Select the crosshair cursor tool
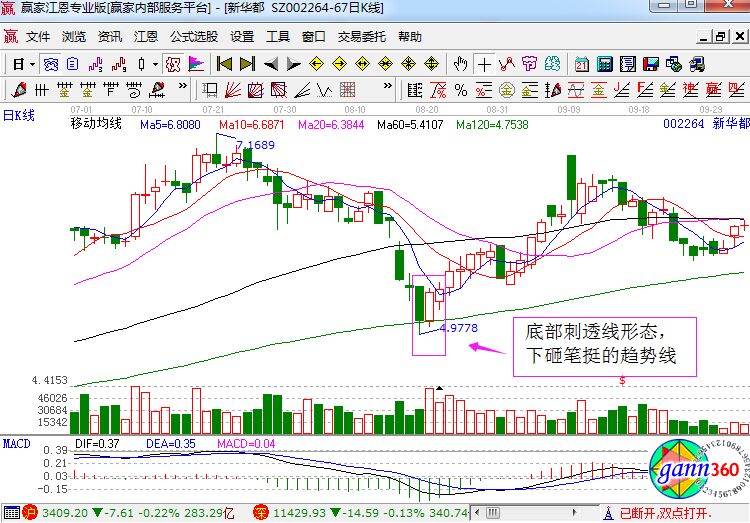 click(484, 64)
